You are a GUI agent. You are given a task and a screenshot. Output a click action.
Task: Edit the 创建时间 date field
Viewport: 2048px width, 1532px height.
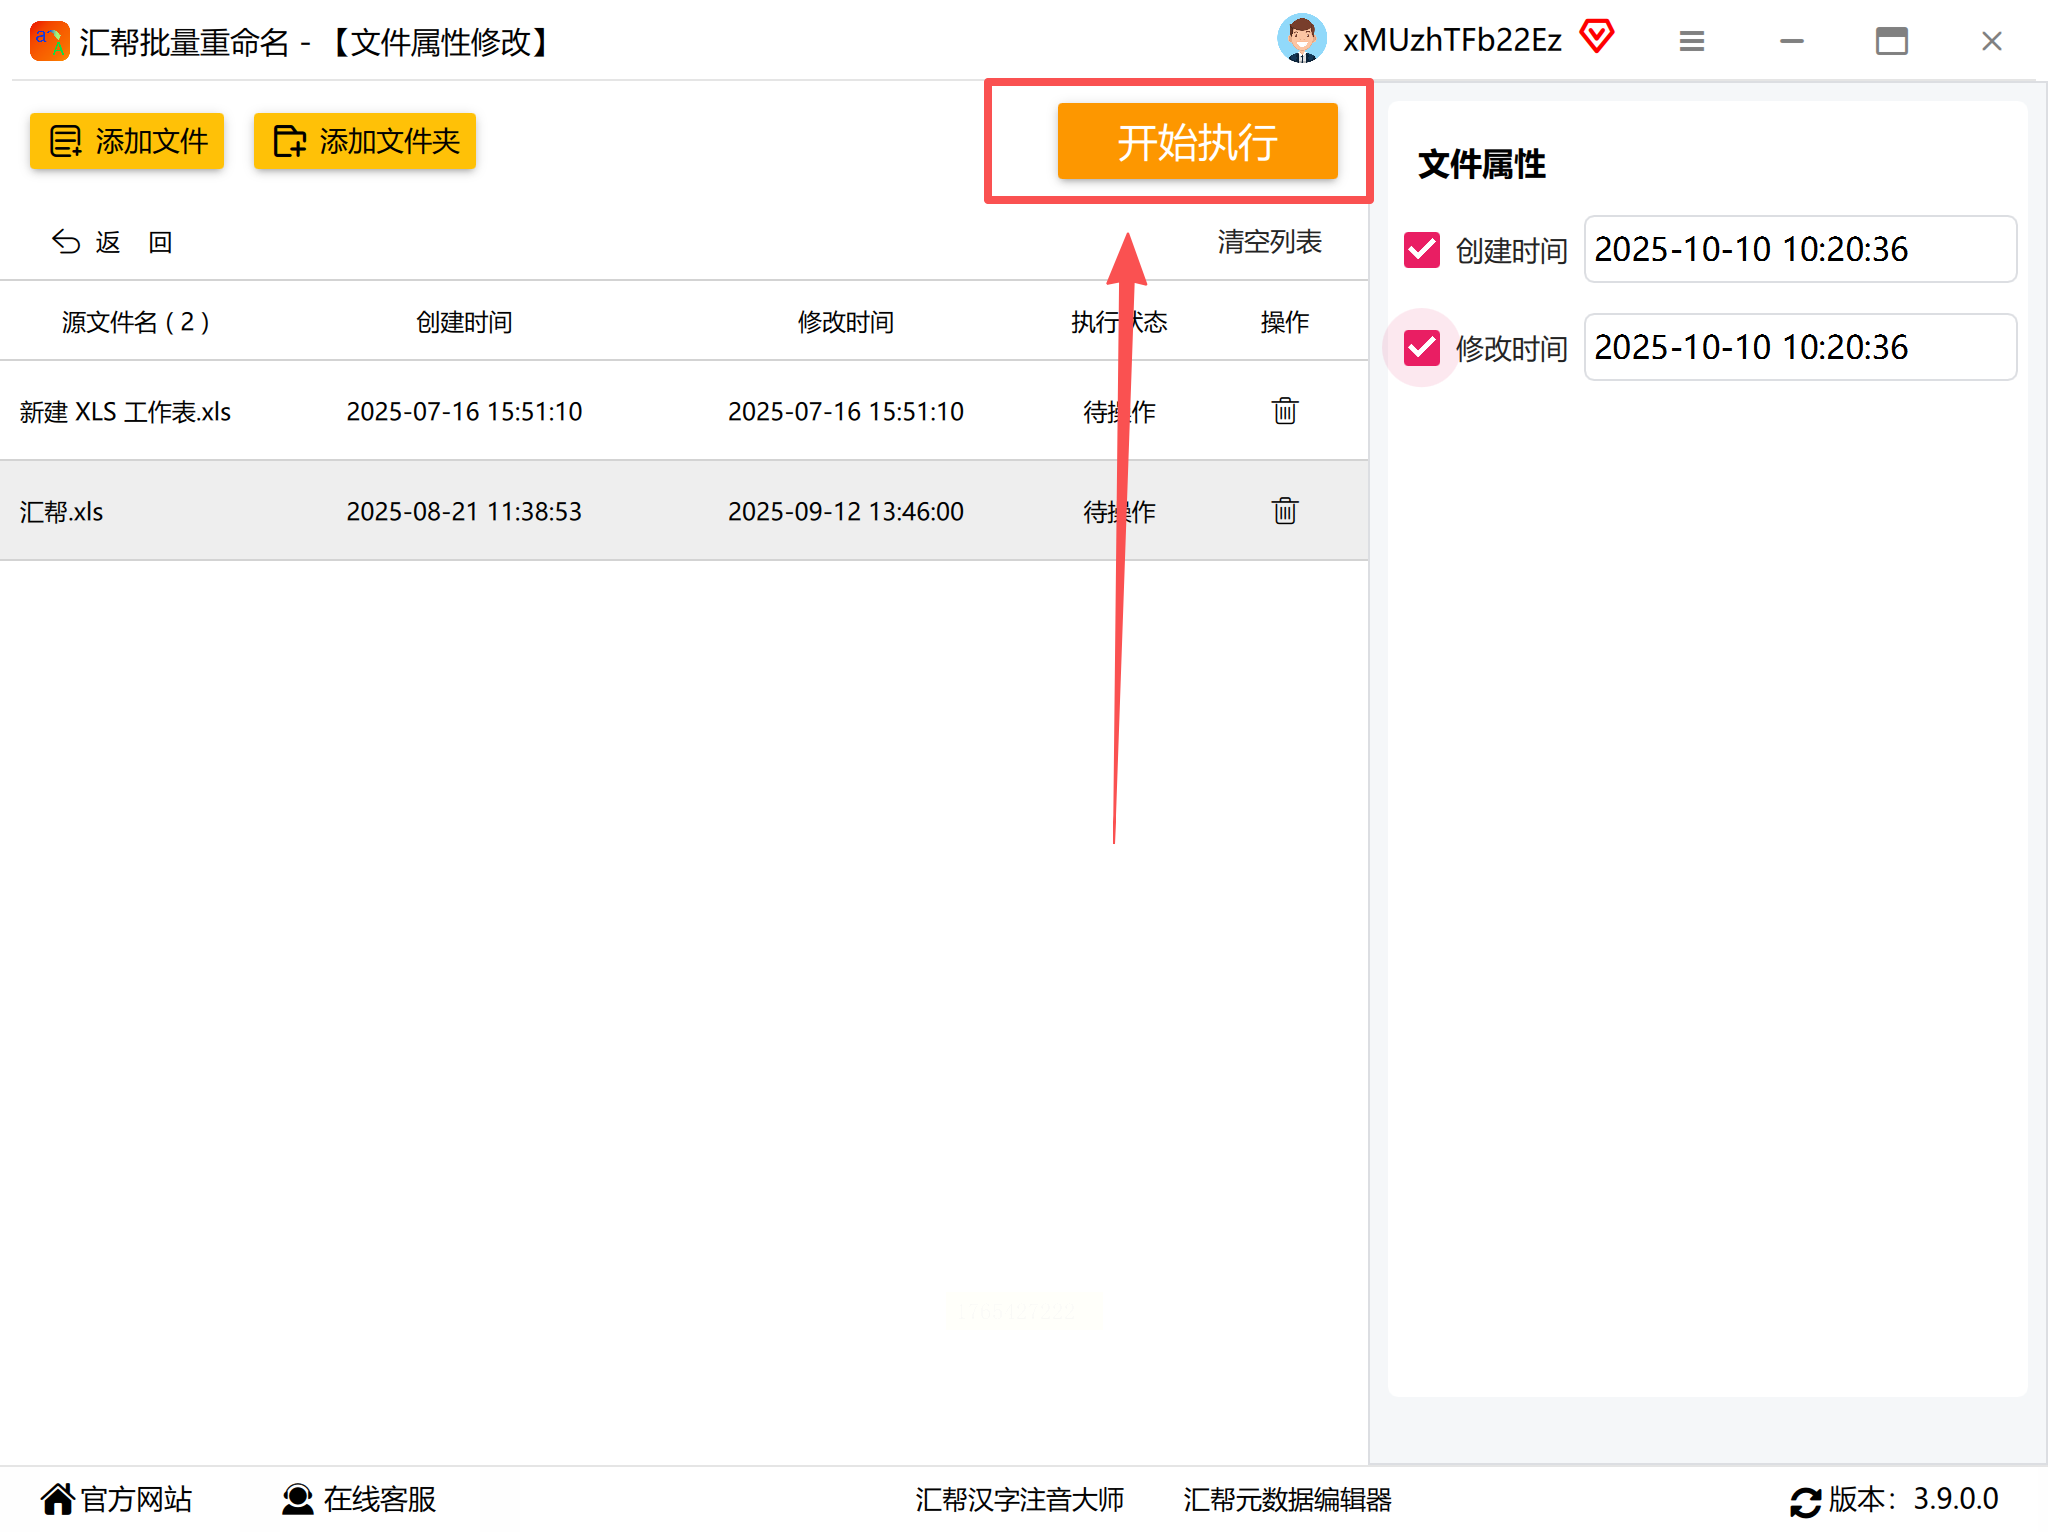click(x=1799, y=249)
